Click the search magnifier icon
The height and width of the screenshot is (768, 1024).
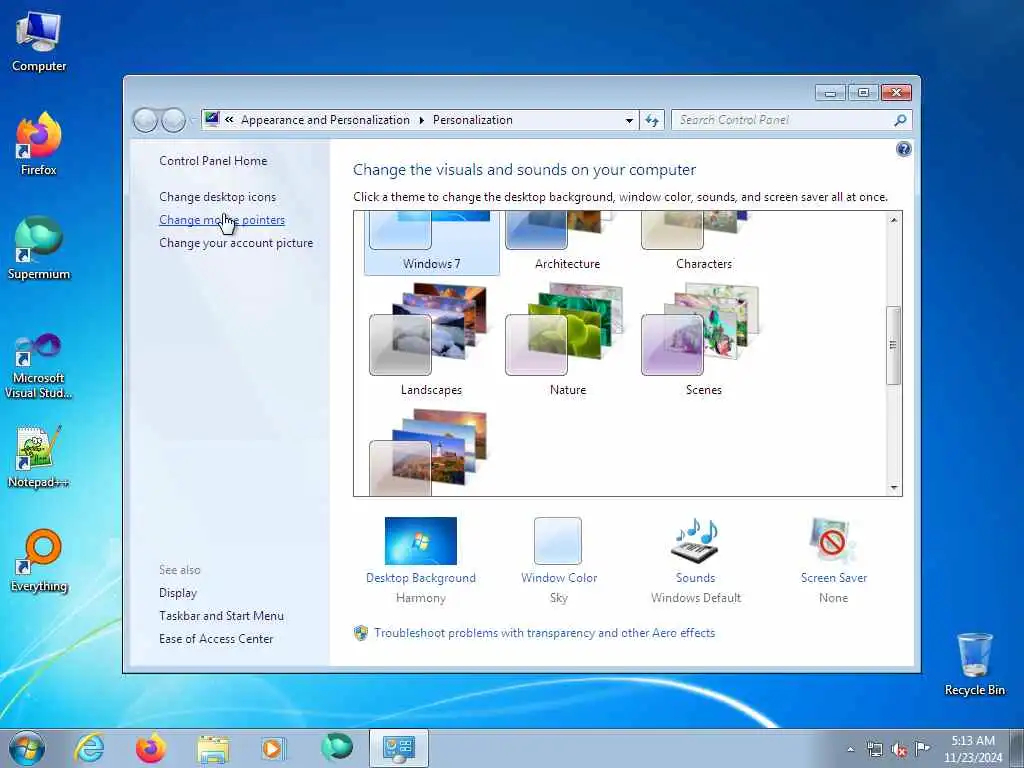click(x=900, y=120)
